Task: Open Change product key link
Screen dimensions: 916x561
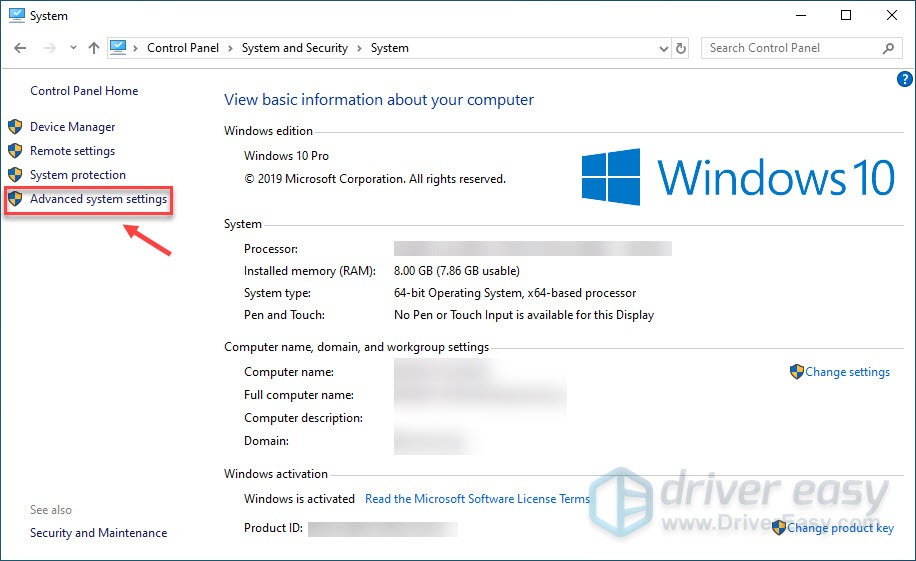Action: pyautogui.click(x=840, y=528)
